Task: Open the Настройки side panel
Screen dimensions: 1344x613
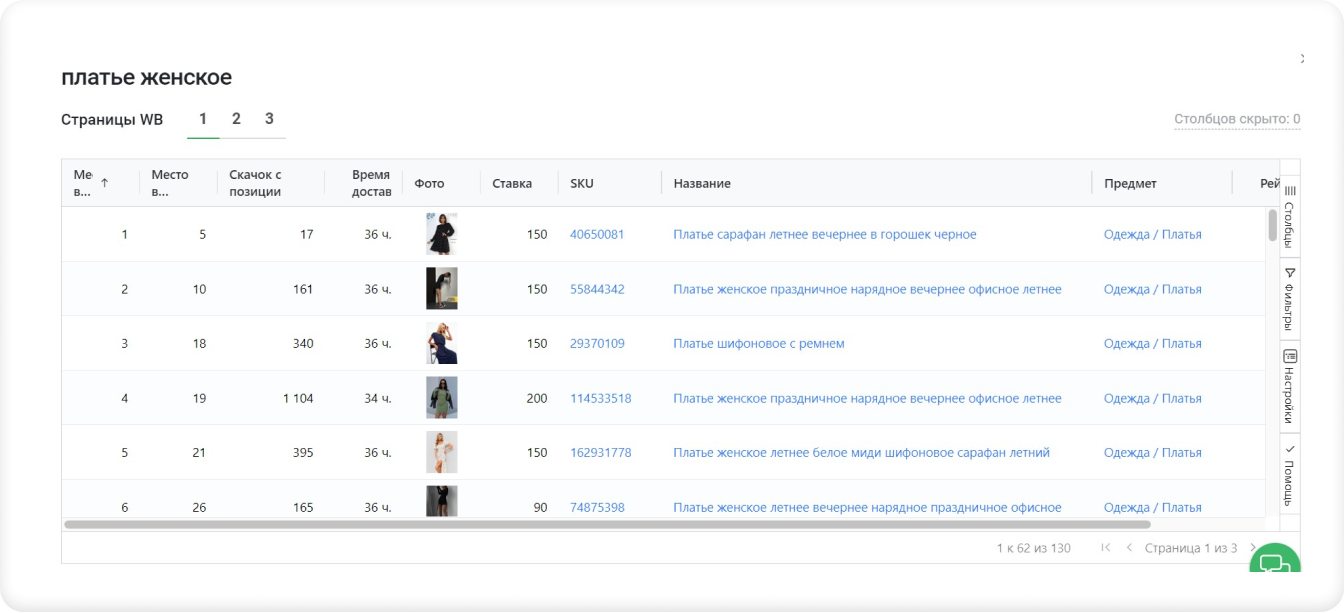Action: point(1289,386)
